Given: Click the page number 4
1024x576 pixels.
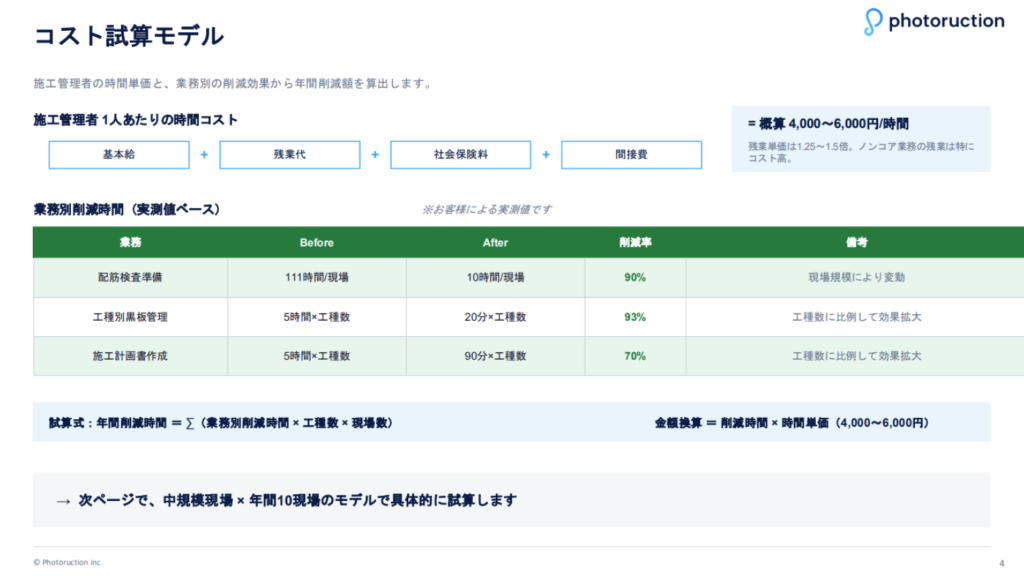Looking at the screenshot, I should [x=1002, y=563].
